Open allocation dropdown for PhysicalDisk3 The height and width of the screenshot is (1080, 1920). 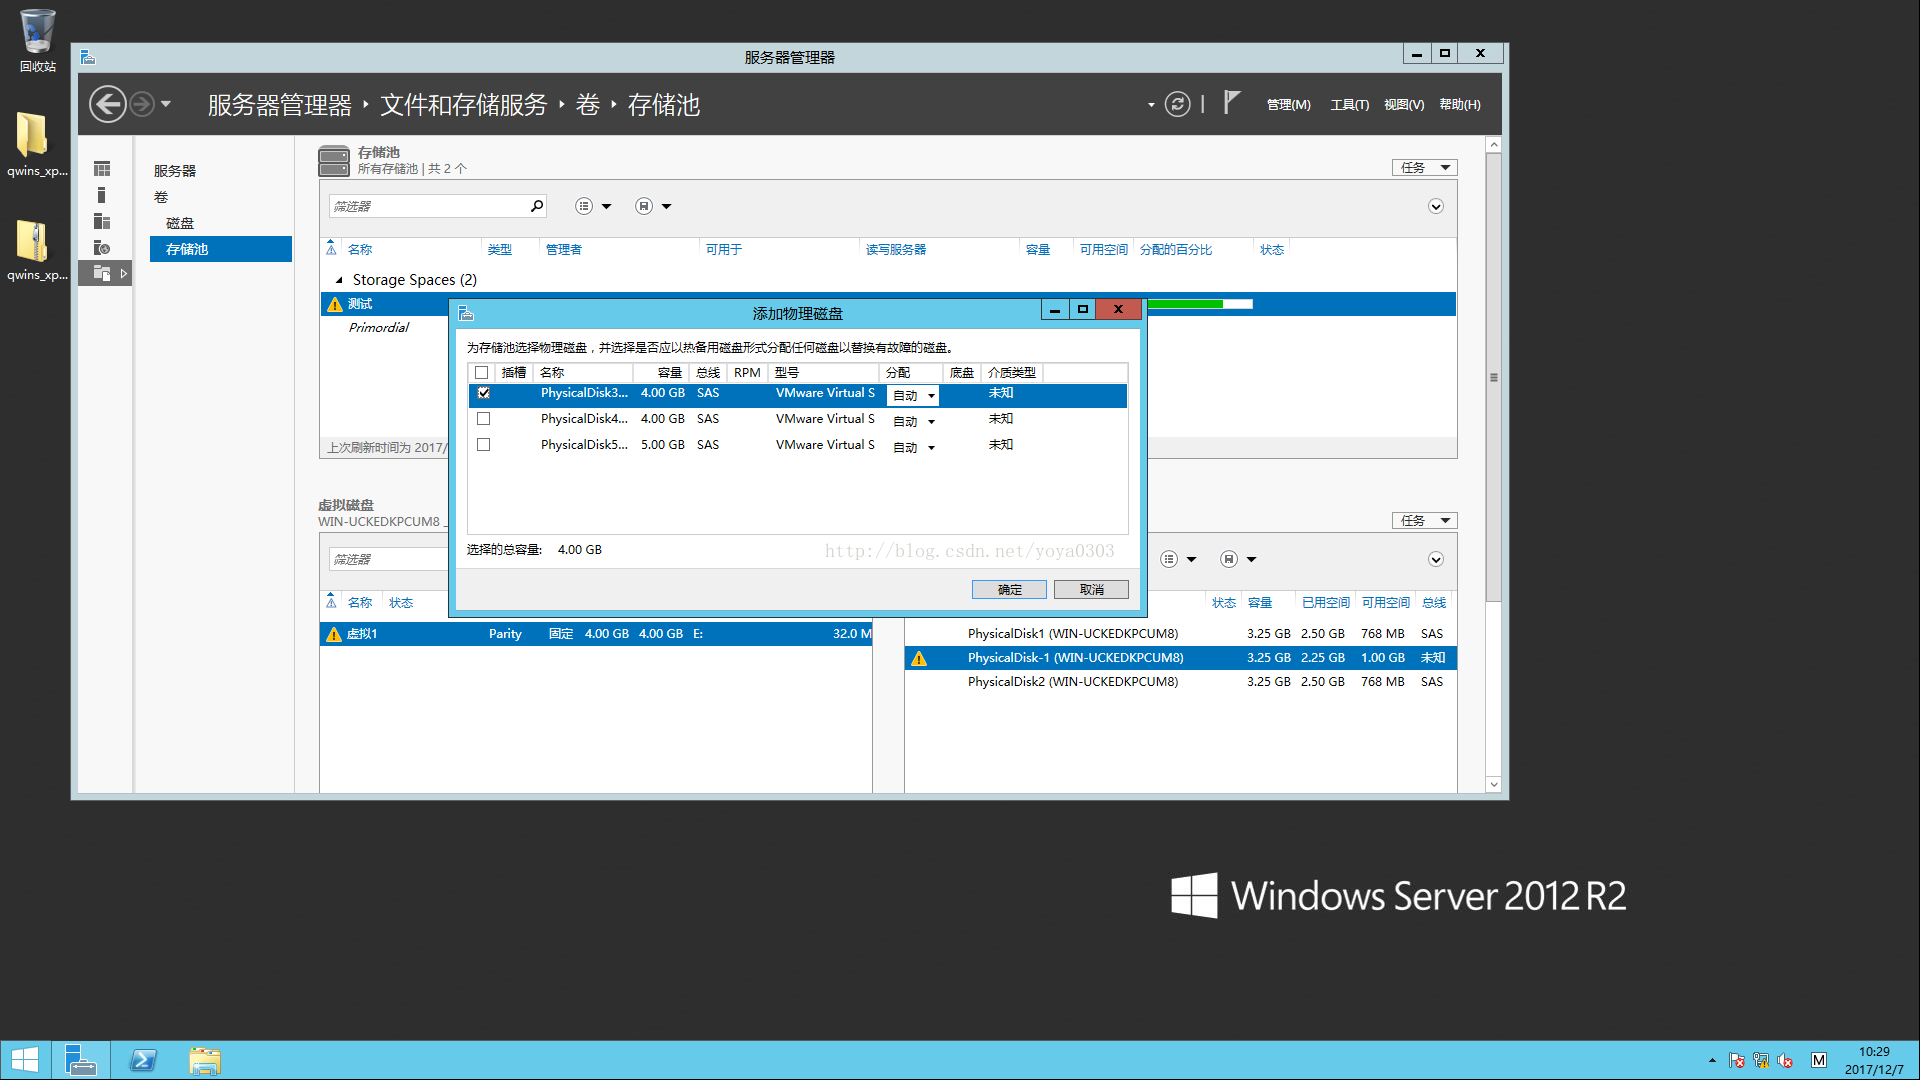click(913, 396)
